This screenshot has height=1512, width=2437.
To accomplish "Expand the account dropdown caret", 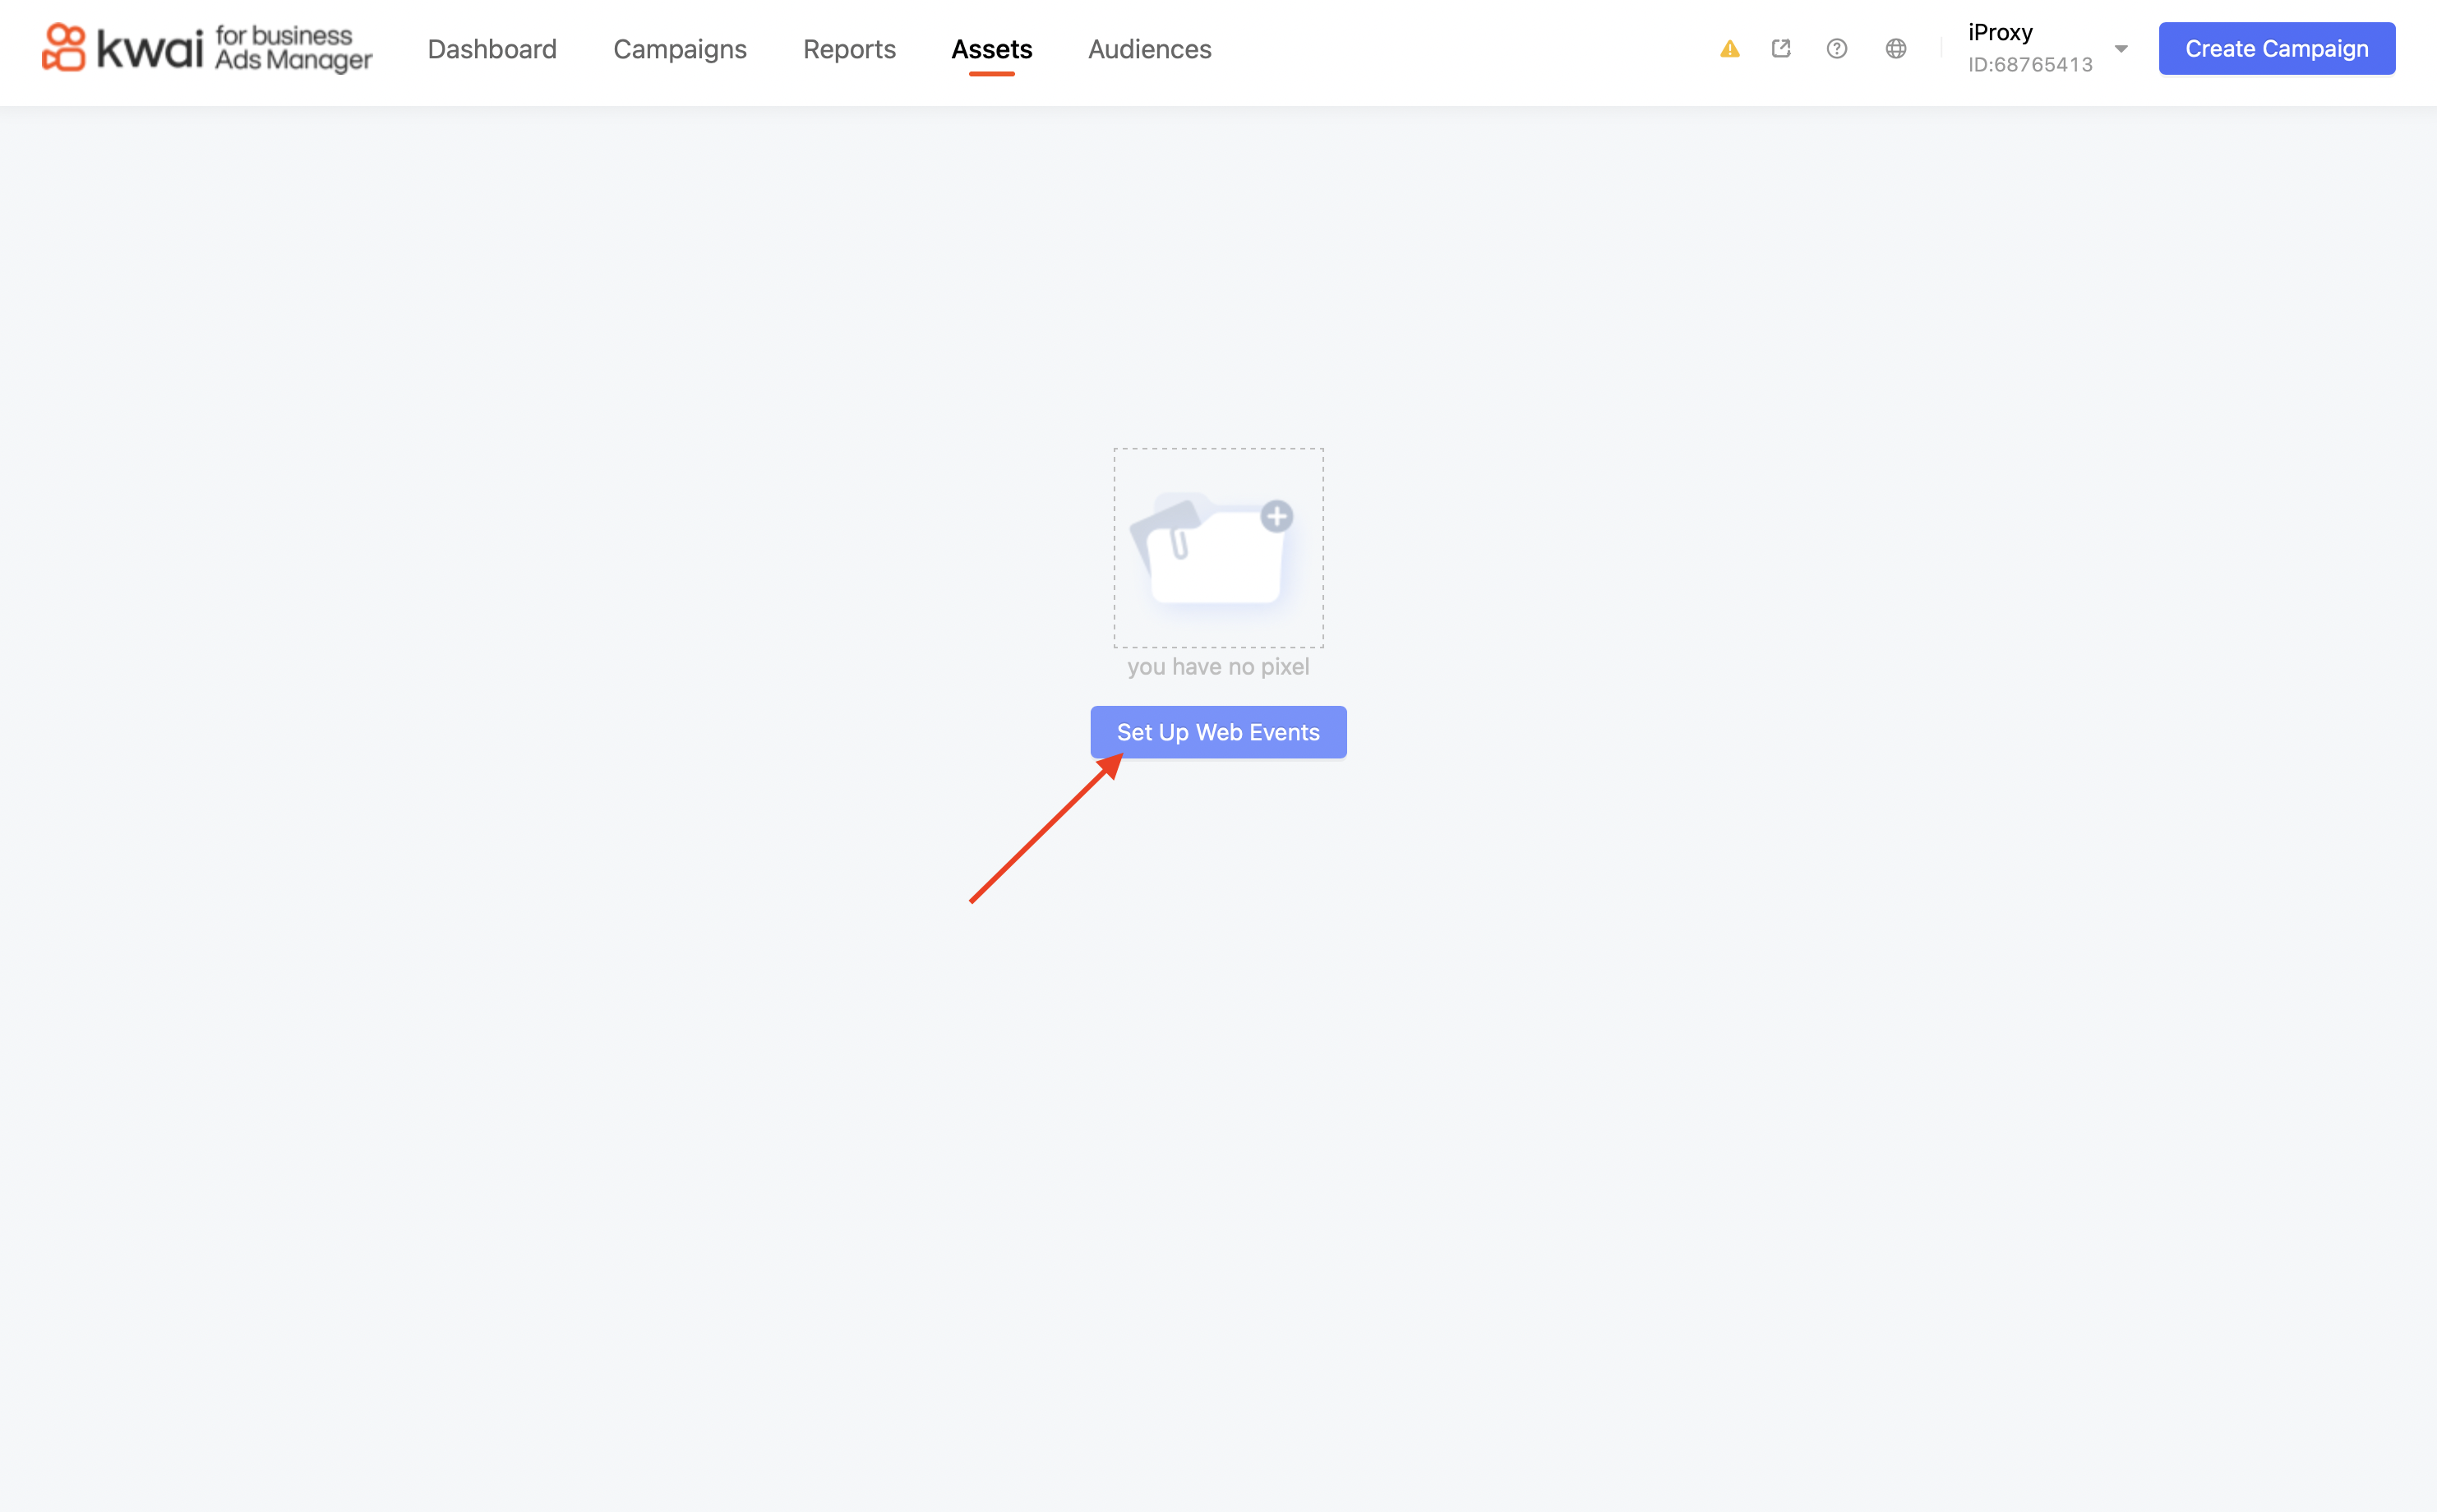I will pos(2120,48).
